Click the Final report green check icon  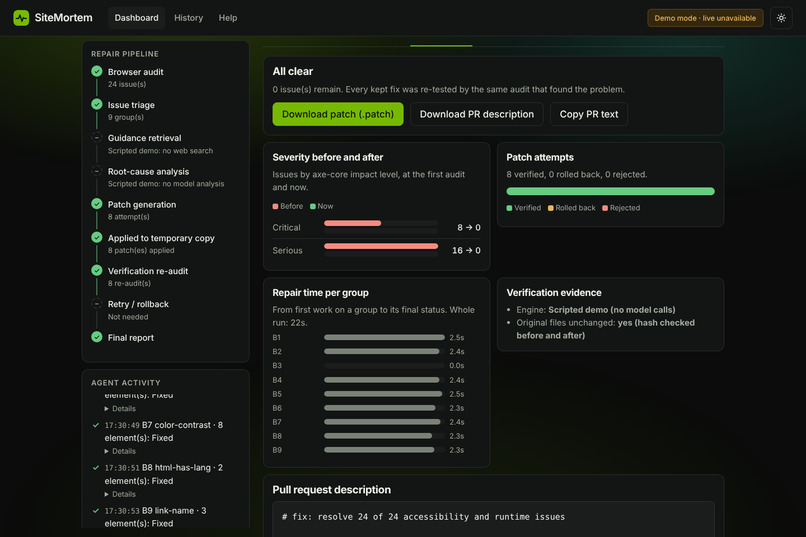(97, 337)
